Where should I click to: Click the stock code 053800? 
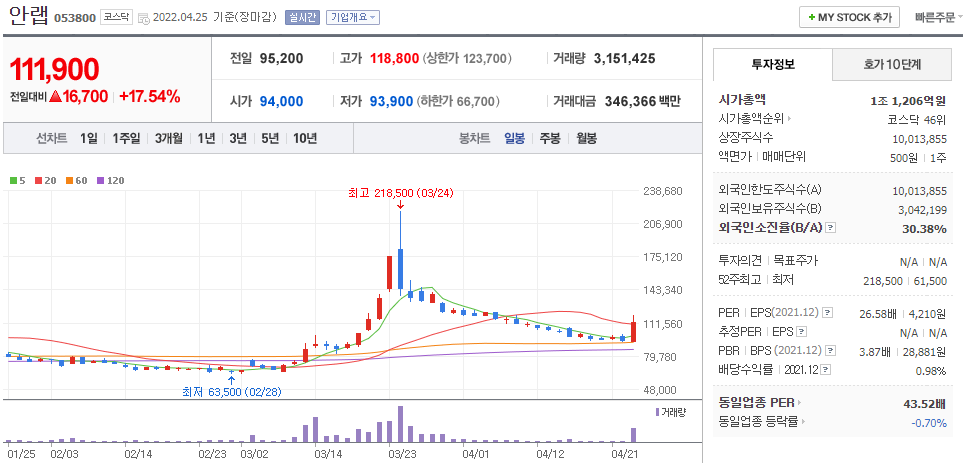[x=75, y=18]
